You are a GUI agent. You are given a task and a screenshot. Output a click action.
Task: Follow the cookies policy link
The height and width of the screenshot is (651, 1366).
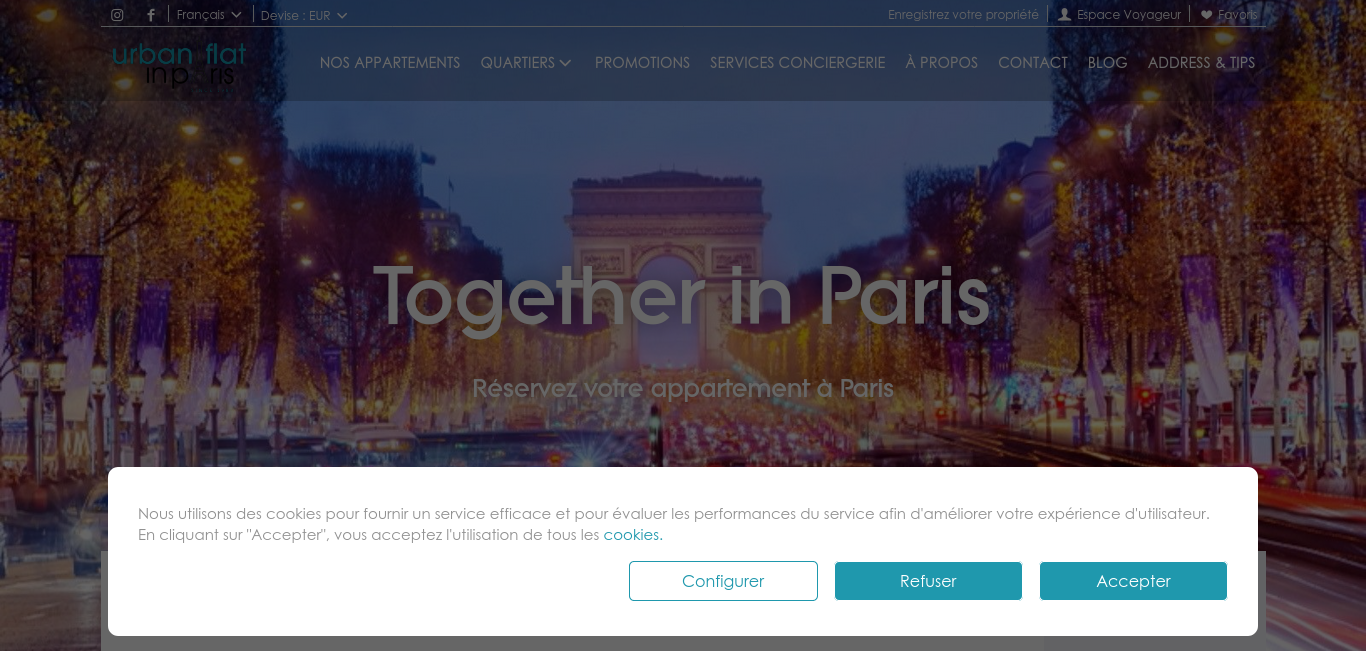[x=633, y=535]
